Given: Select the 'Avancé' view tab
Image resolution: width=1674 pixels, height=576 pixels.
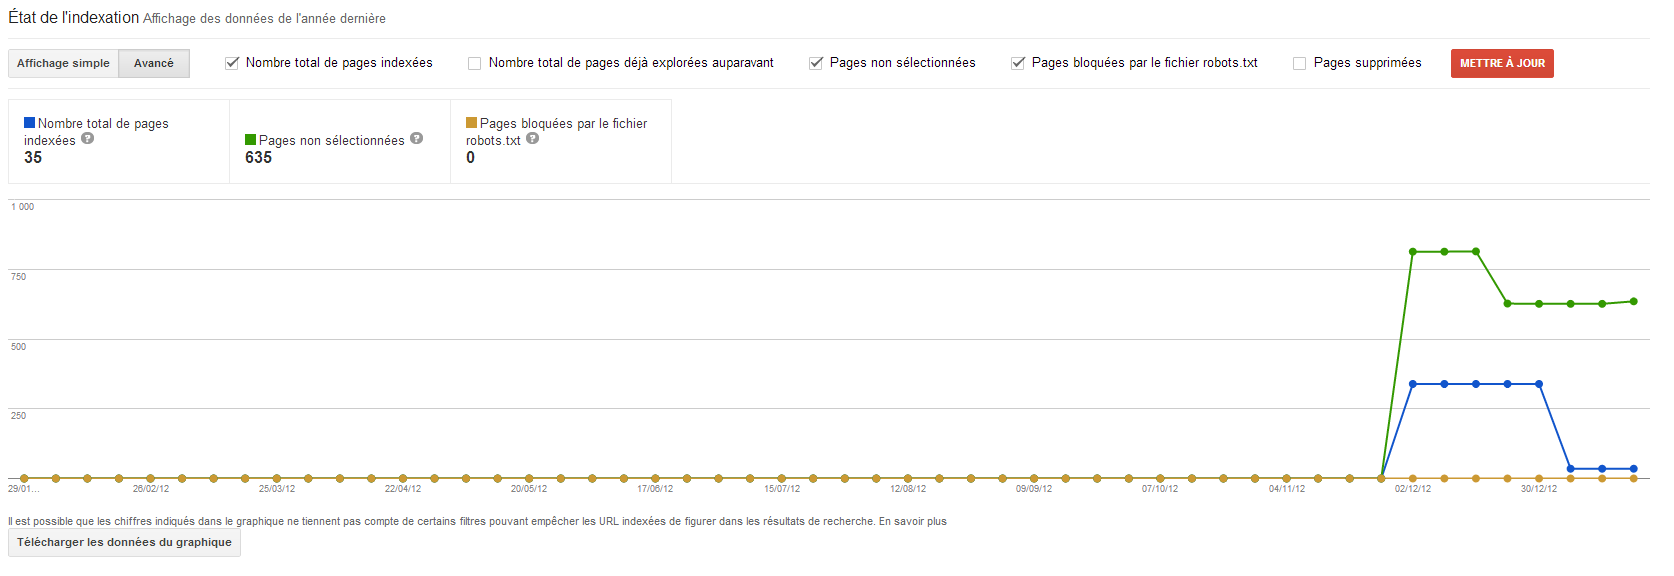Looking at the screenshot, I should [x=154, y=63].
